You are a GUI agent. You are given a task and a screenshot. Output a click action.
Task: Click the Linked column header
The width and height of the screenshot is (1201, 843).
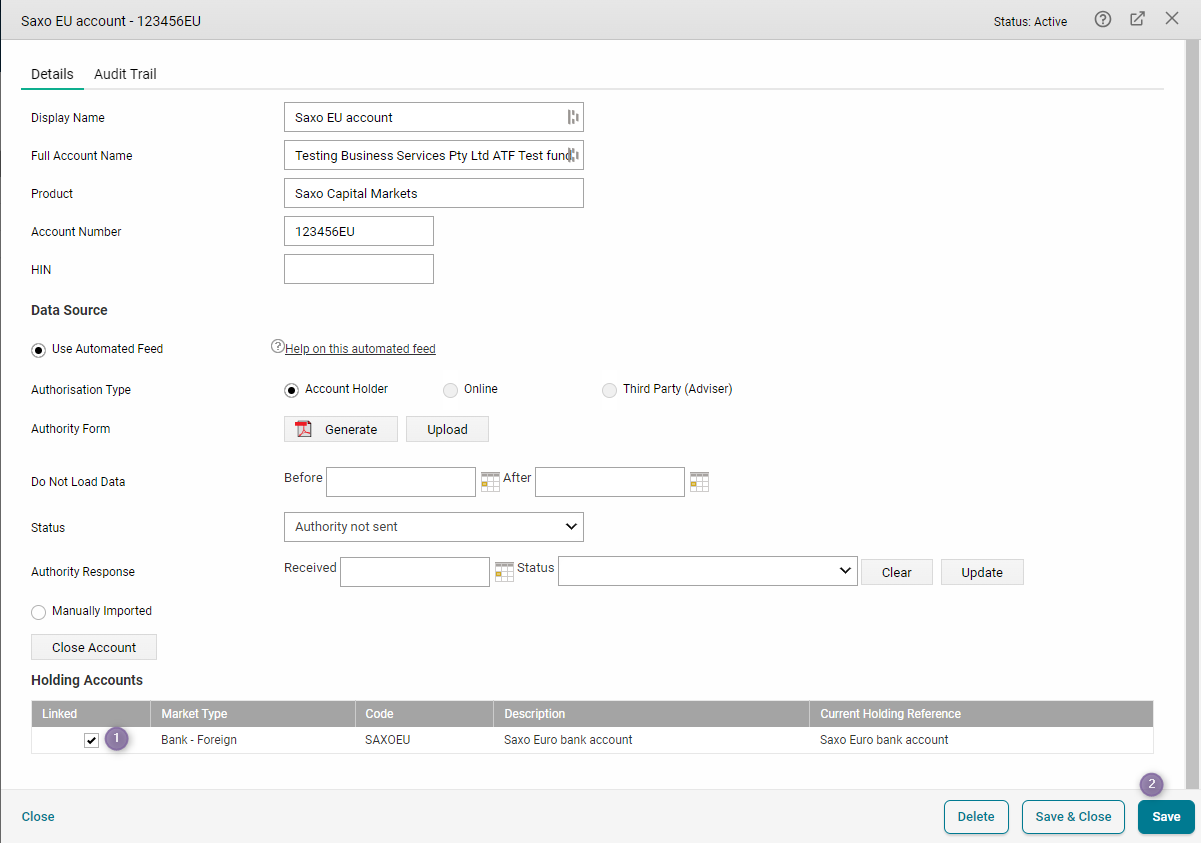(x=91, y=714)
